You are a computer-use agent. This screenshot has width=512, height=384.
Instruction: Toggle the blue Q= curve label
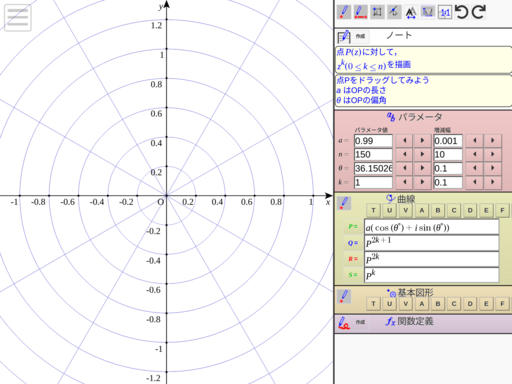[353, 243]
